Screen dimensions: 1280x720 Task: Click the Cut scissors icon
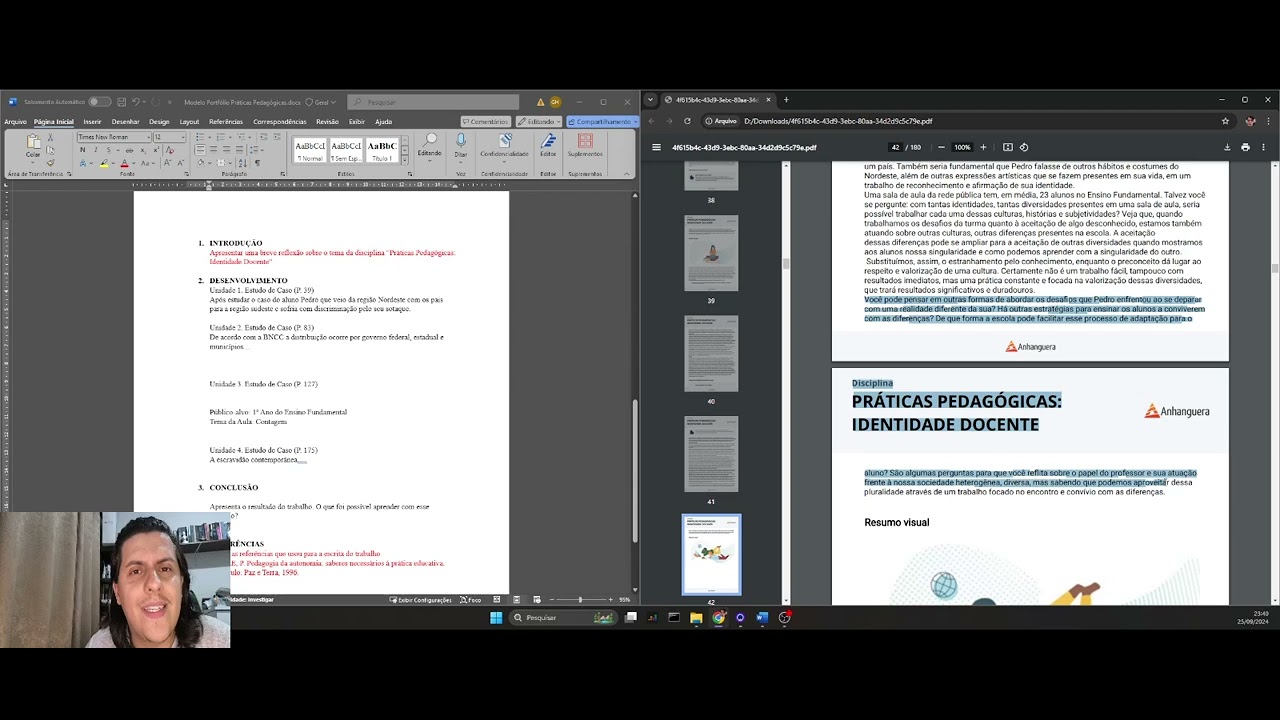tap(50, 137)
